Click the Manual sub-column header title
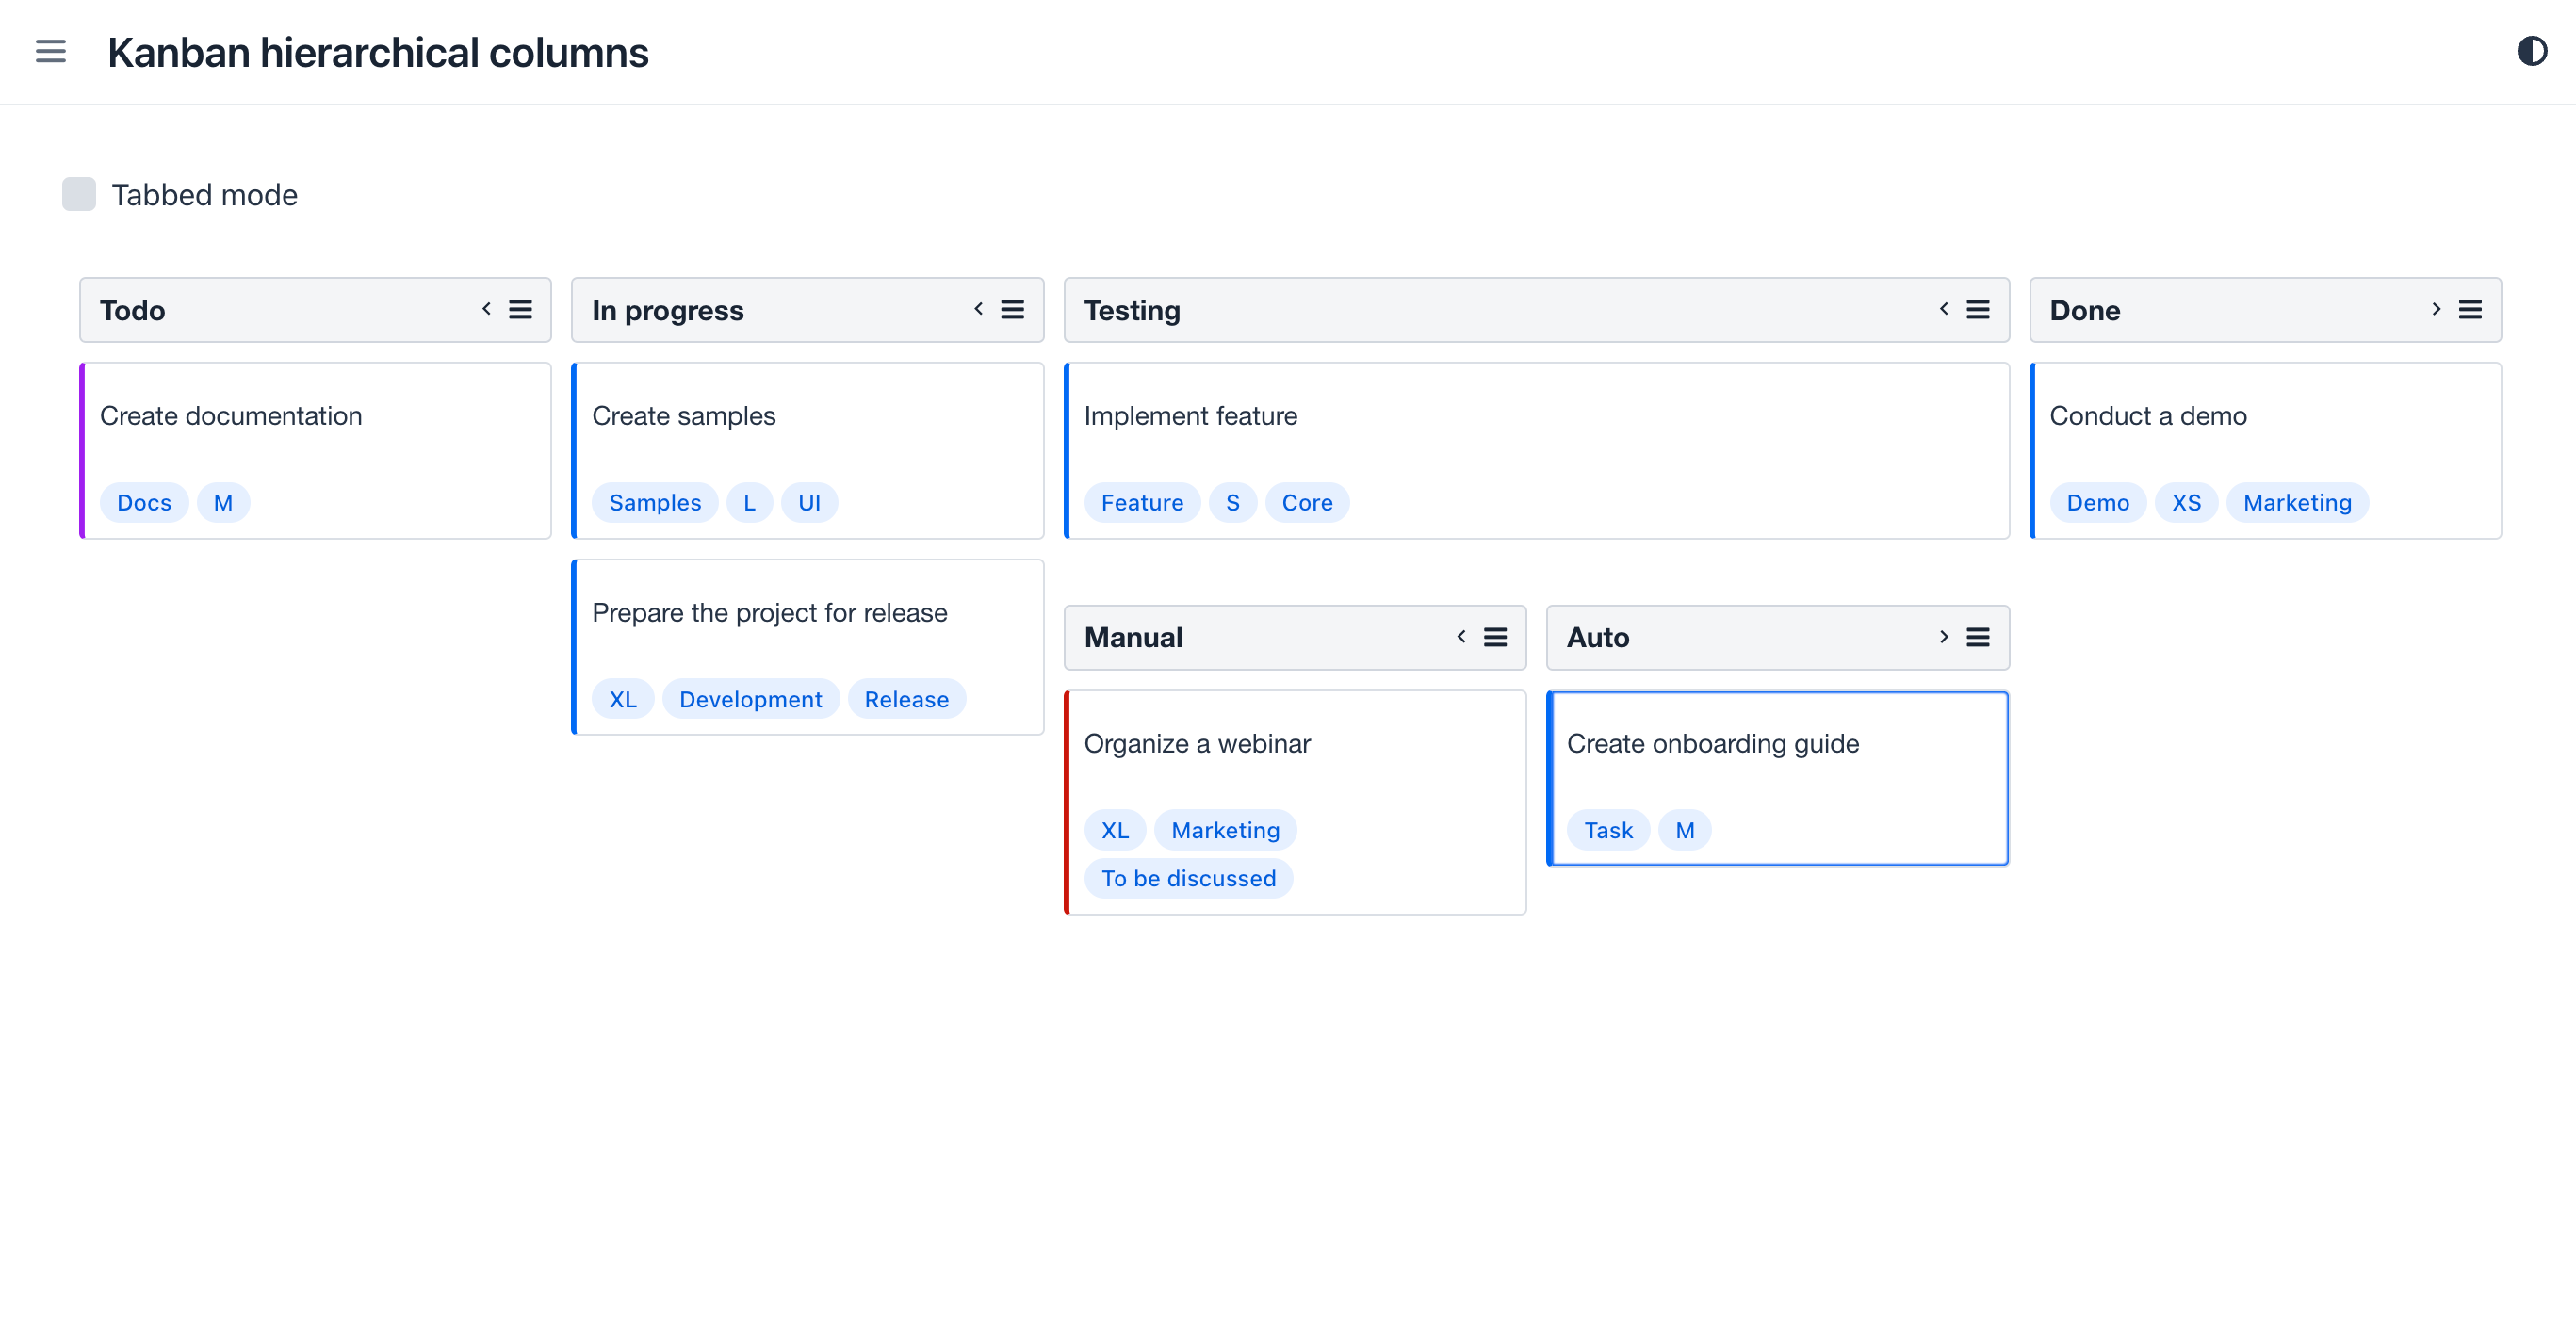Image resolution: width=2576 pixels, height=1330 pixels. coord(1133,637)
